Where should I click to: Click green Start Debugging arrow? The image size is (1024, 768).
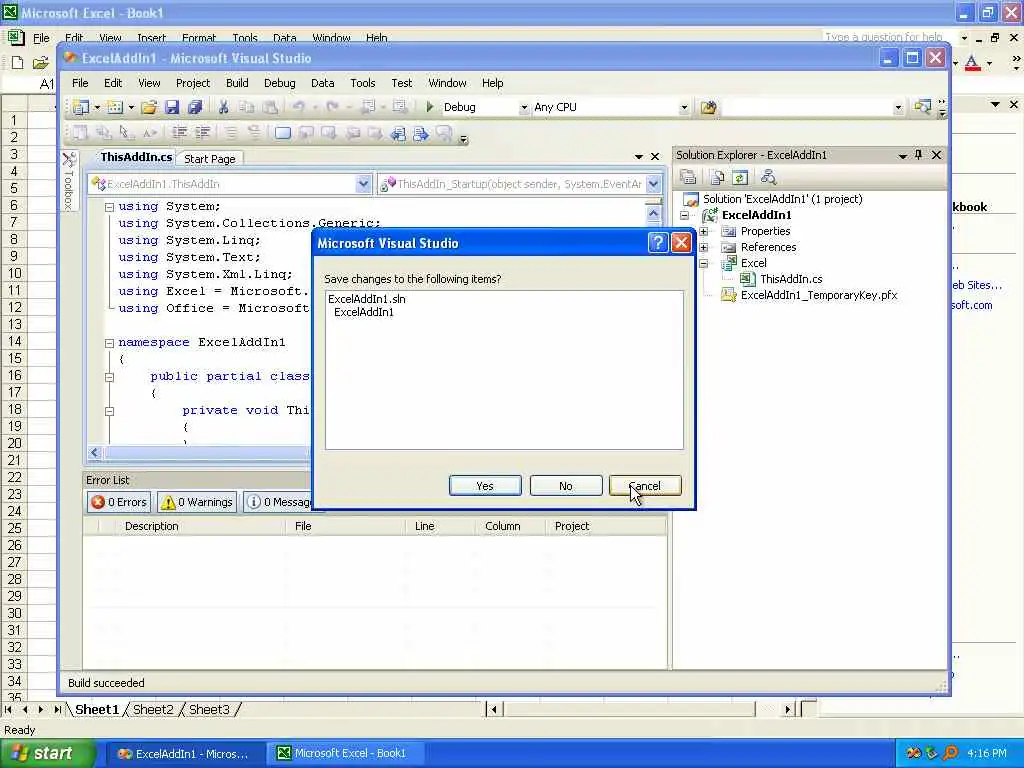pos(429,106)
